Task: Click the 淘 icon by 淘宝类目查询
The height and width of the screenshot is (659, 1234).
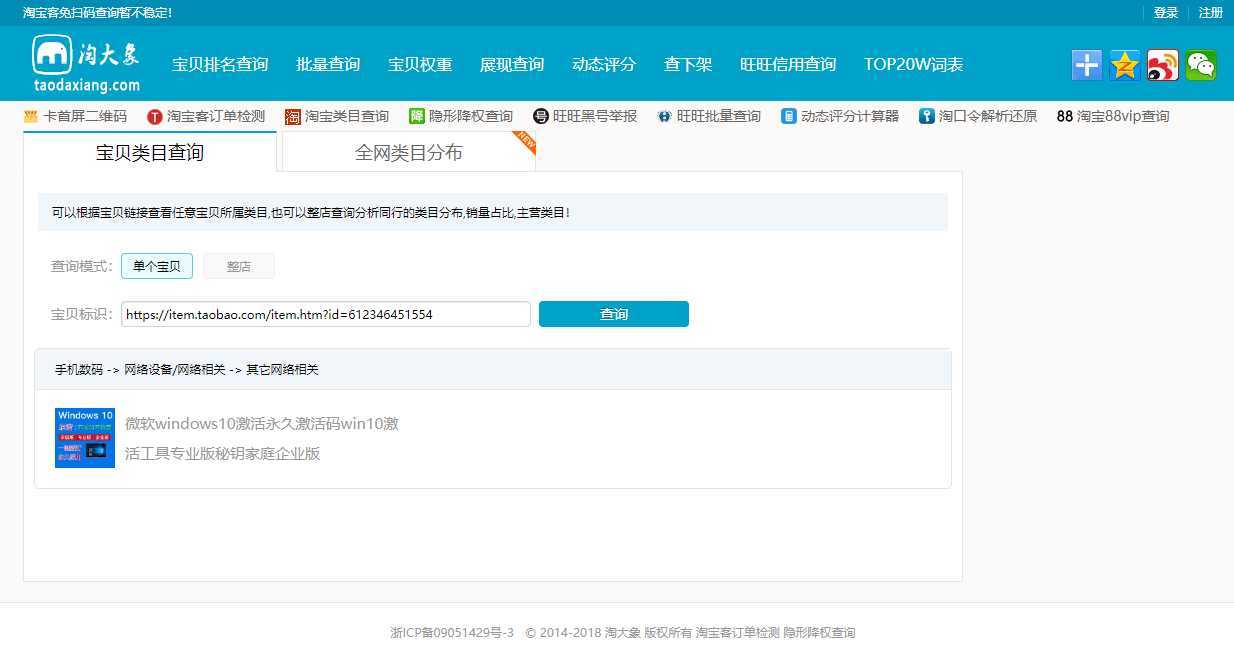Action: point(293,116)
